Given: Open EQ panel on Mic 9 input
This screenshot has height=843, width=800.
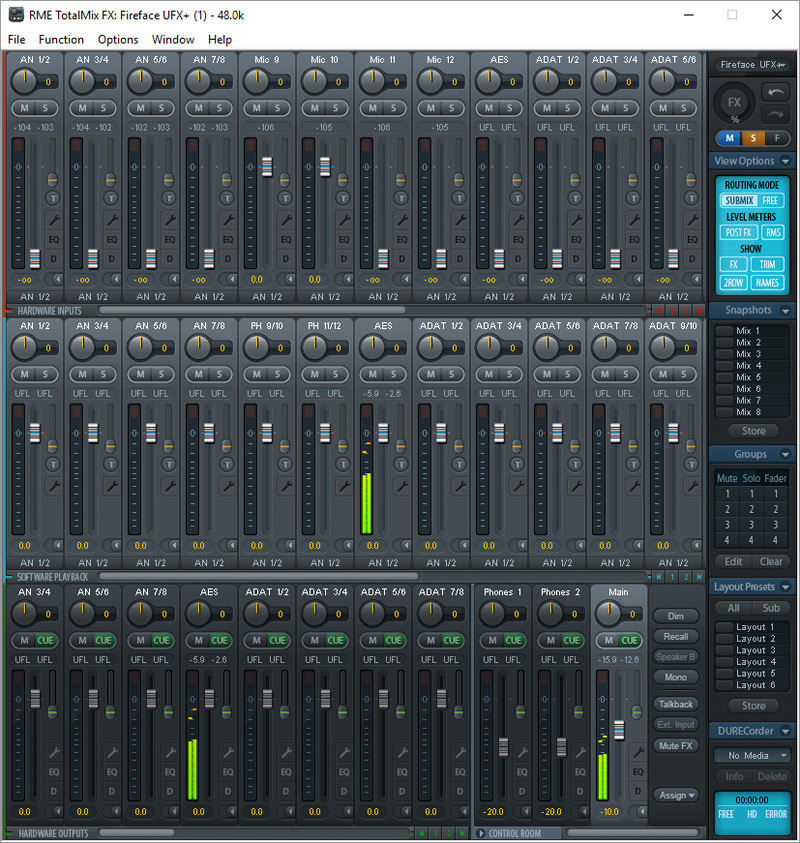Looking at the screenshot, I should point(285,239).
